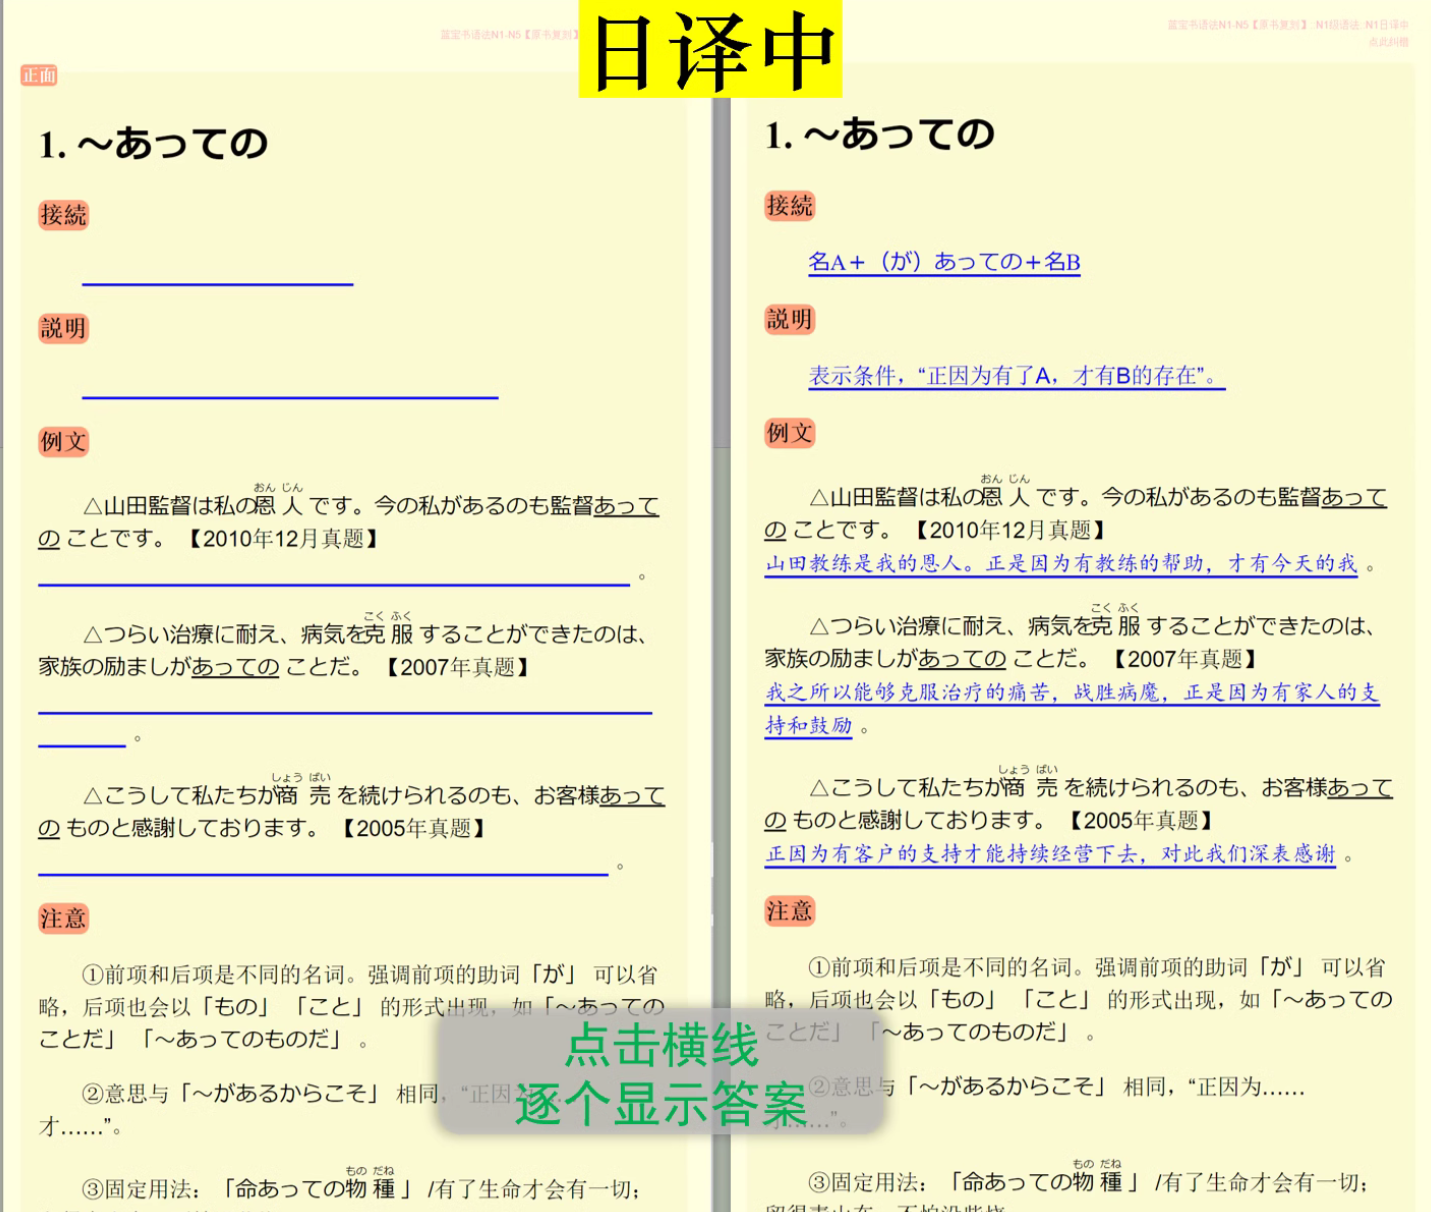1431x1212 pixels.
Task: Reveal blank translation below 2010年12月真题 on left card
Action: pyautogui.click(x=334, y=582)
